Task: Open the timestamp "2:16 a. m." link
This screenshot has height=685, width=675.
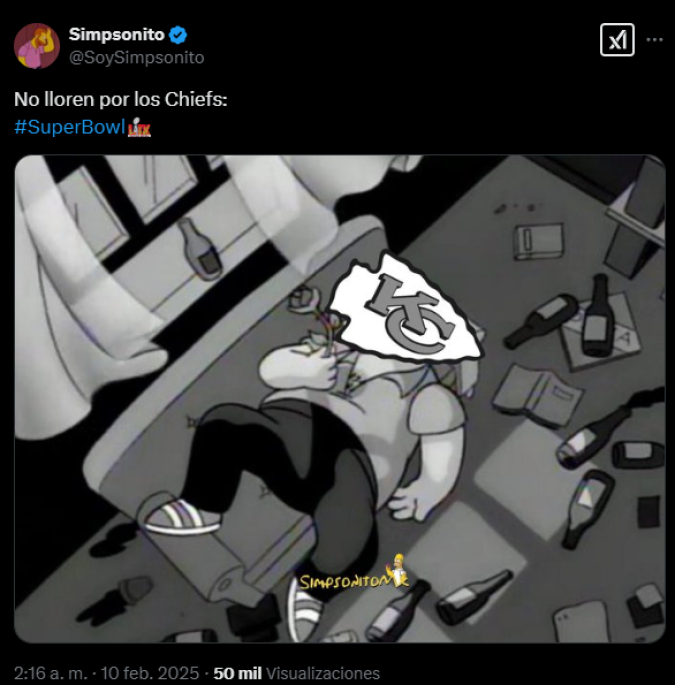Action: coord(48,673)
